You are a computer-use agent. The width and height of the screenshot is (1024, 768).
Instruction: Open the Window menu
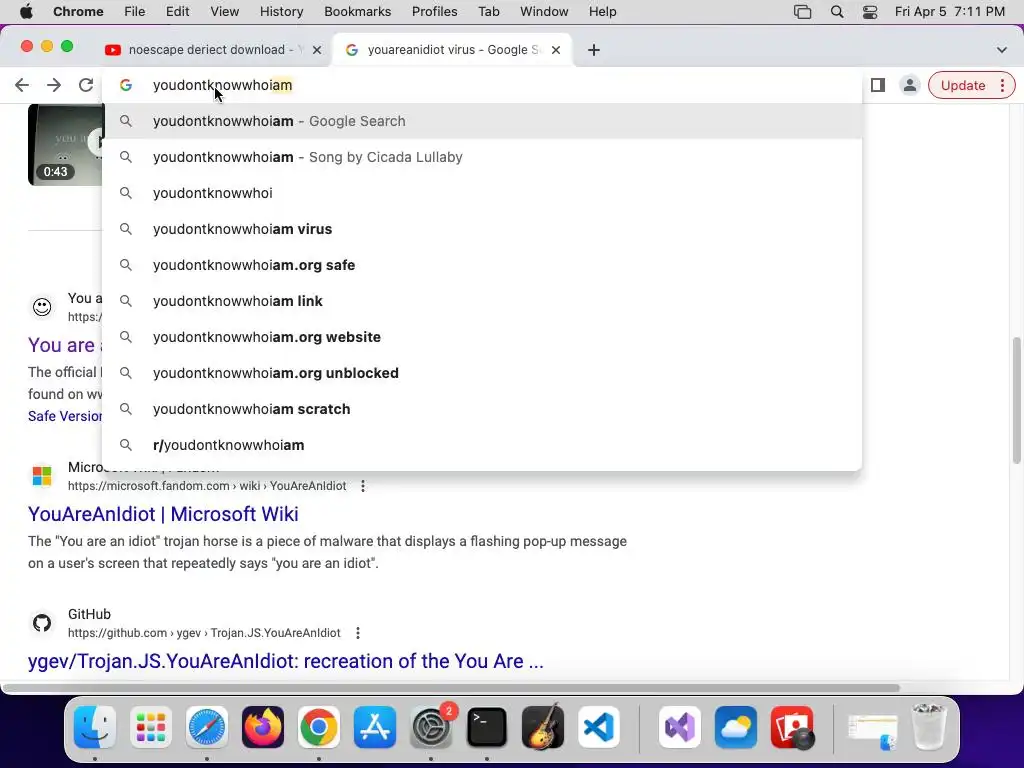(544, 11)
